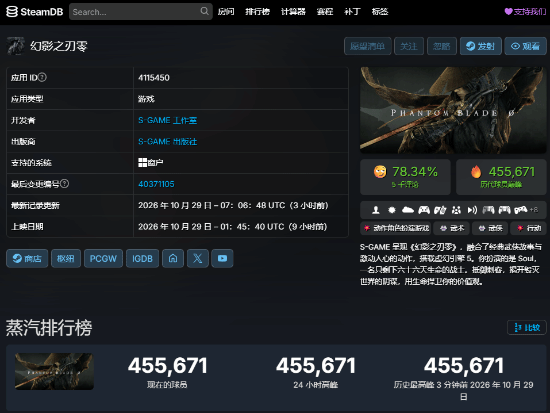This screenshot has width=550, height=413.
Task: Open developer link S-GAME 工作室
Action: click(167, 120)
